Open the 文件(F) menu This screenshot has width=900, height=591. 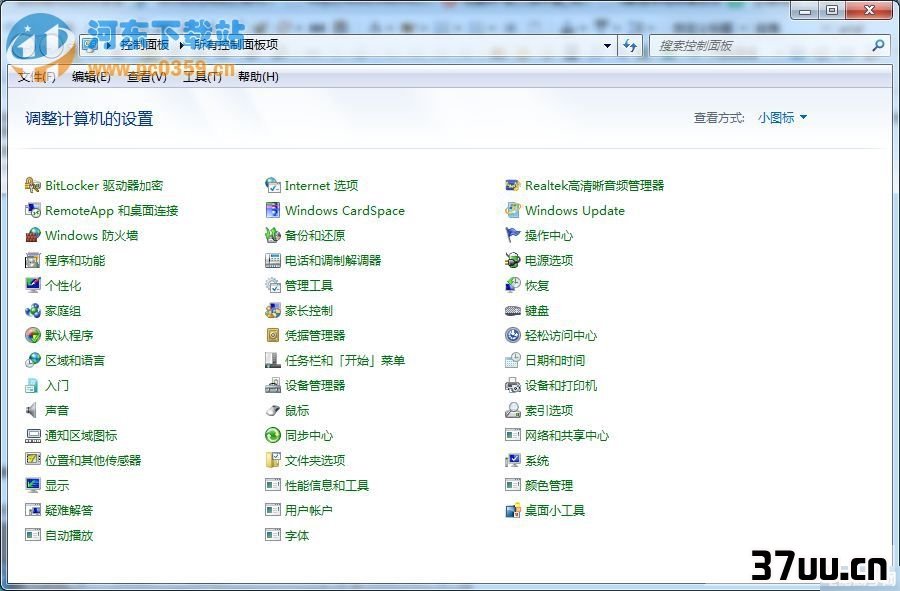(x=37, y=77)
